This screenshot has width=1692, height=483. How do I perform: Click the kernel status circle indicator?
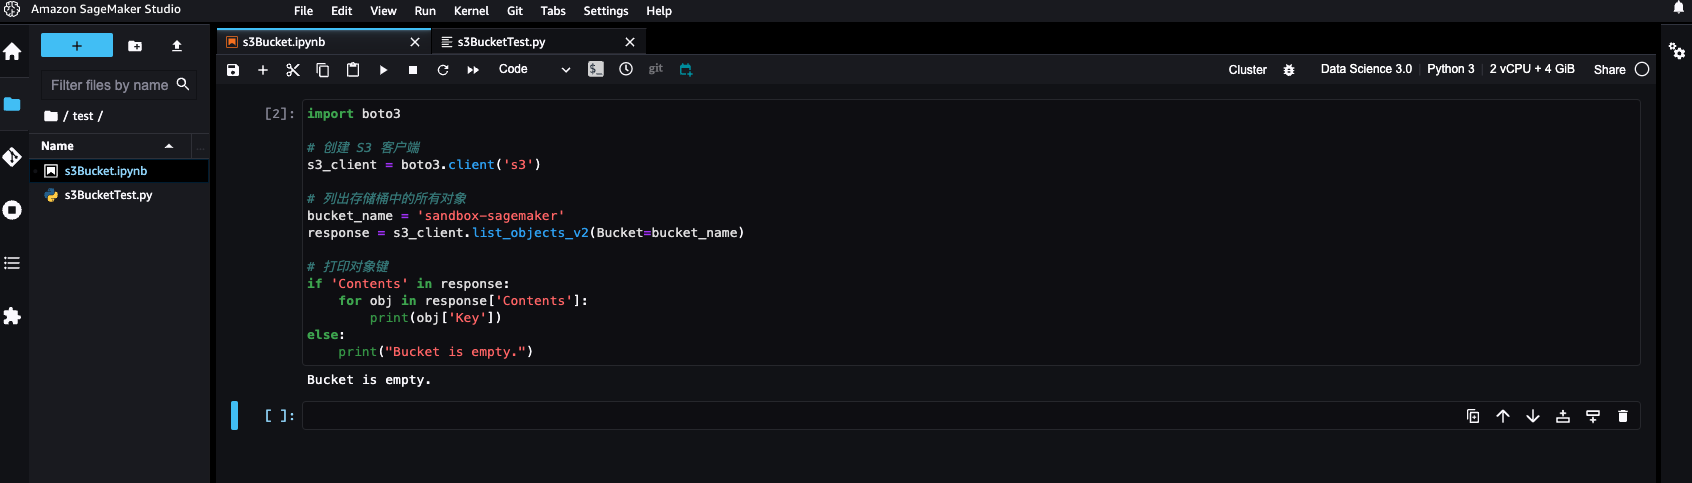(1642, 69)
